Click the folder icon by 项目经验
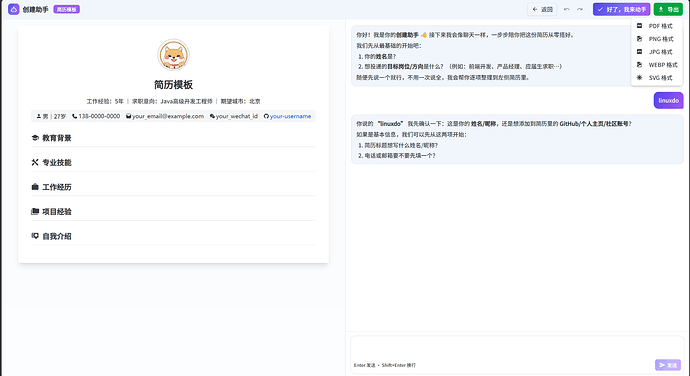690x376 pixels. [x=35, y=211]
